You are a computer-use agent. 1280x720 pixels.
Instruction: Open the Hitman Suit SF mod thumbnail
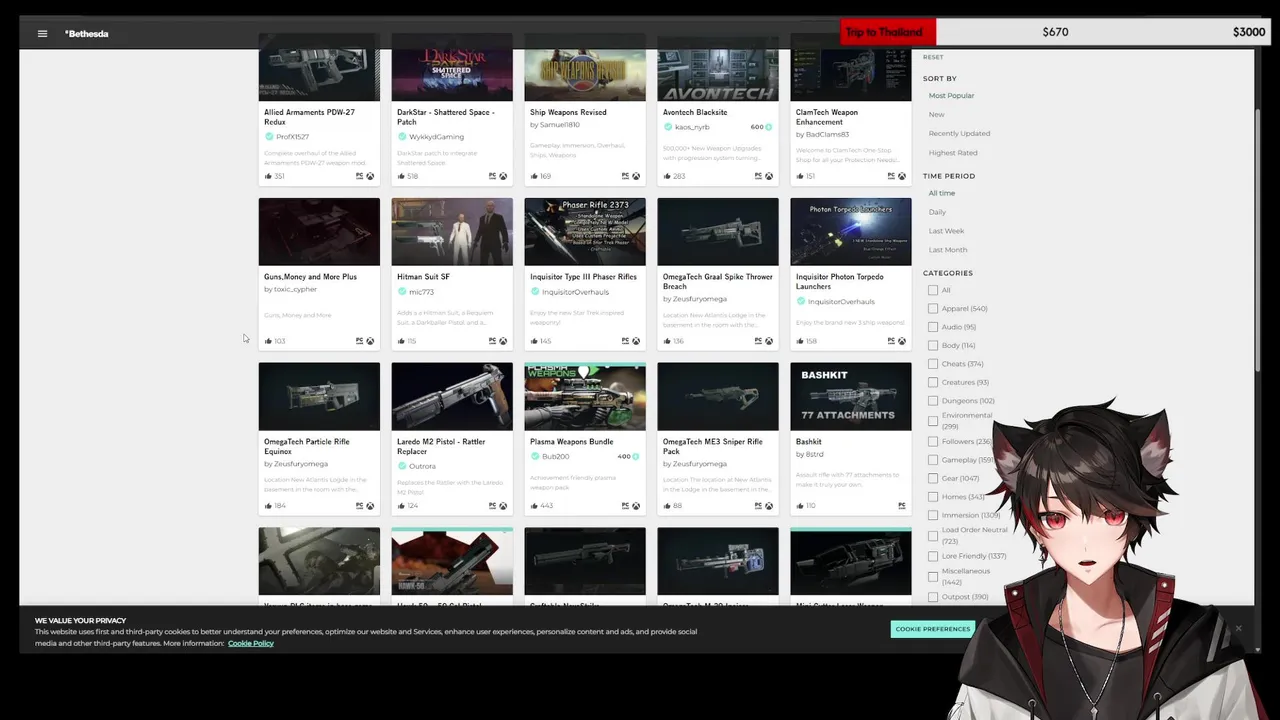coord(452,231)
